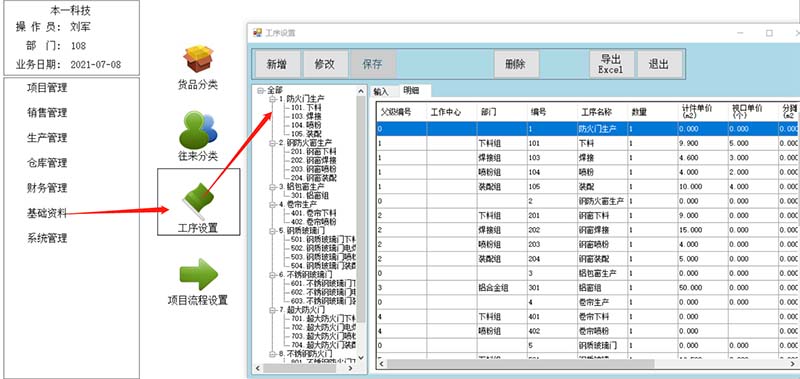The width and height of the screenshot is (800, 379).
Task: Collapse the 2.钢防火窗生产 tree node
Action: tap(272, 143)
